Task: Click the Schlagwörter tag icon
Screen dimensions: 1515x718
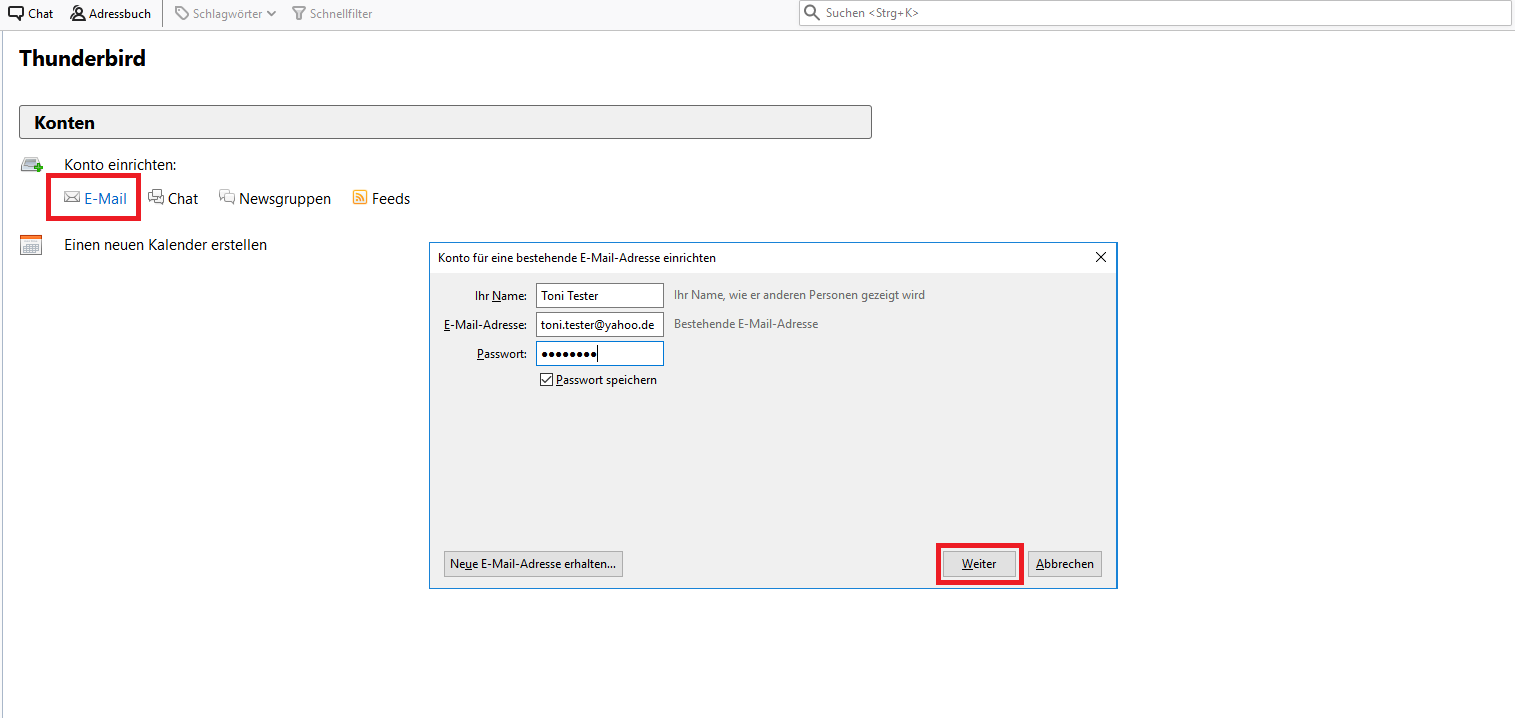Action: point(182,14)
